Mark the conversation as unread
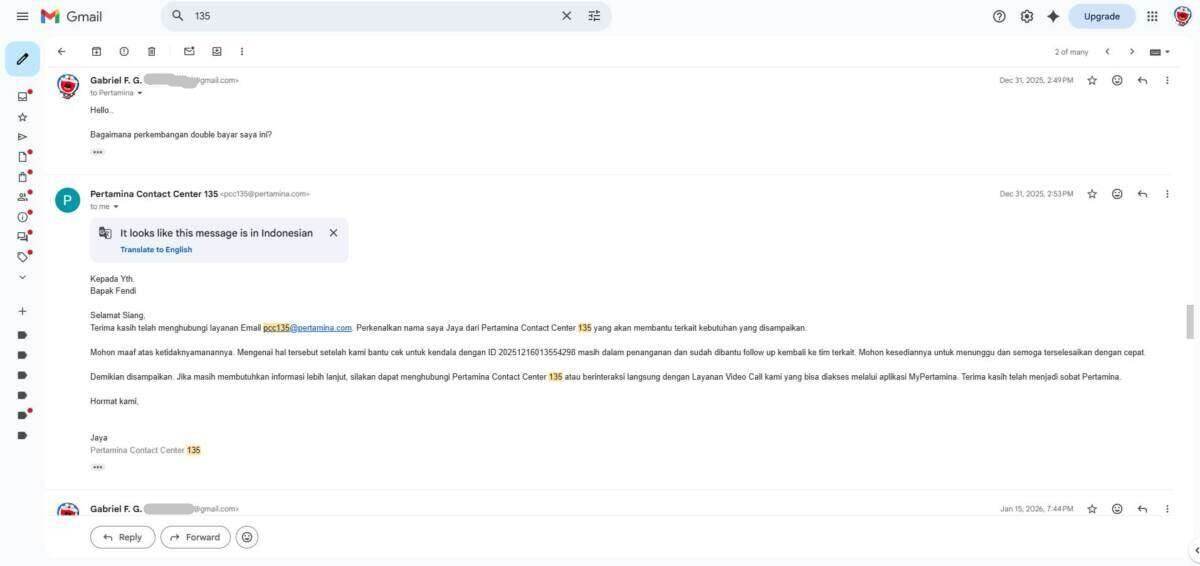1200x566 pixels. pyautogui.click(x=189, y=51)
